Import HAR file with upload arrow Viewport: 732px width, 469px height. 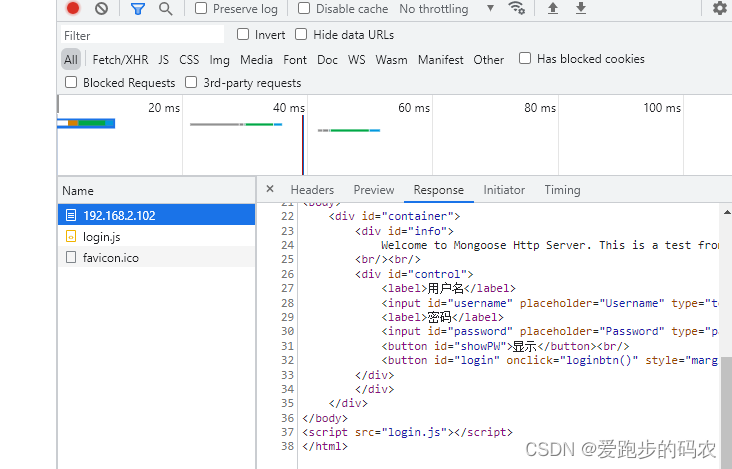(553, 8)
